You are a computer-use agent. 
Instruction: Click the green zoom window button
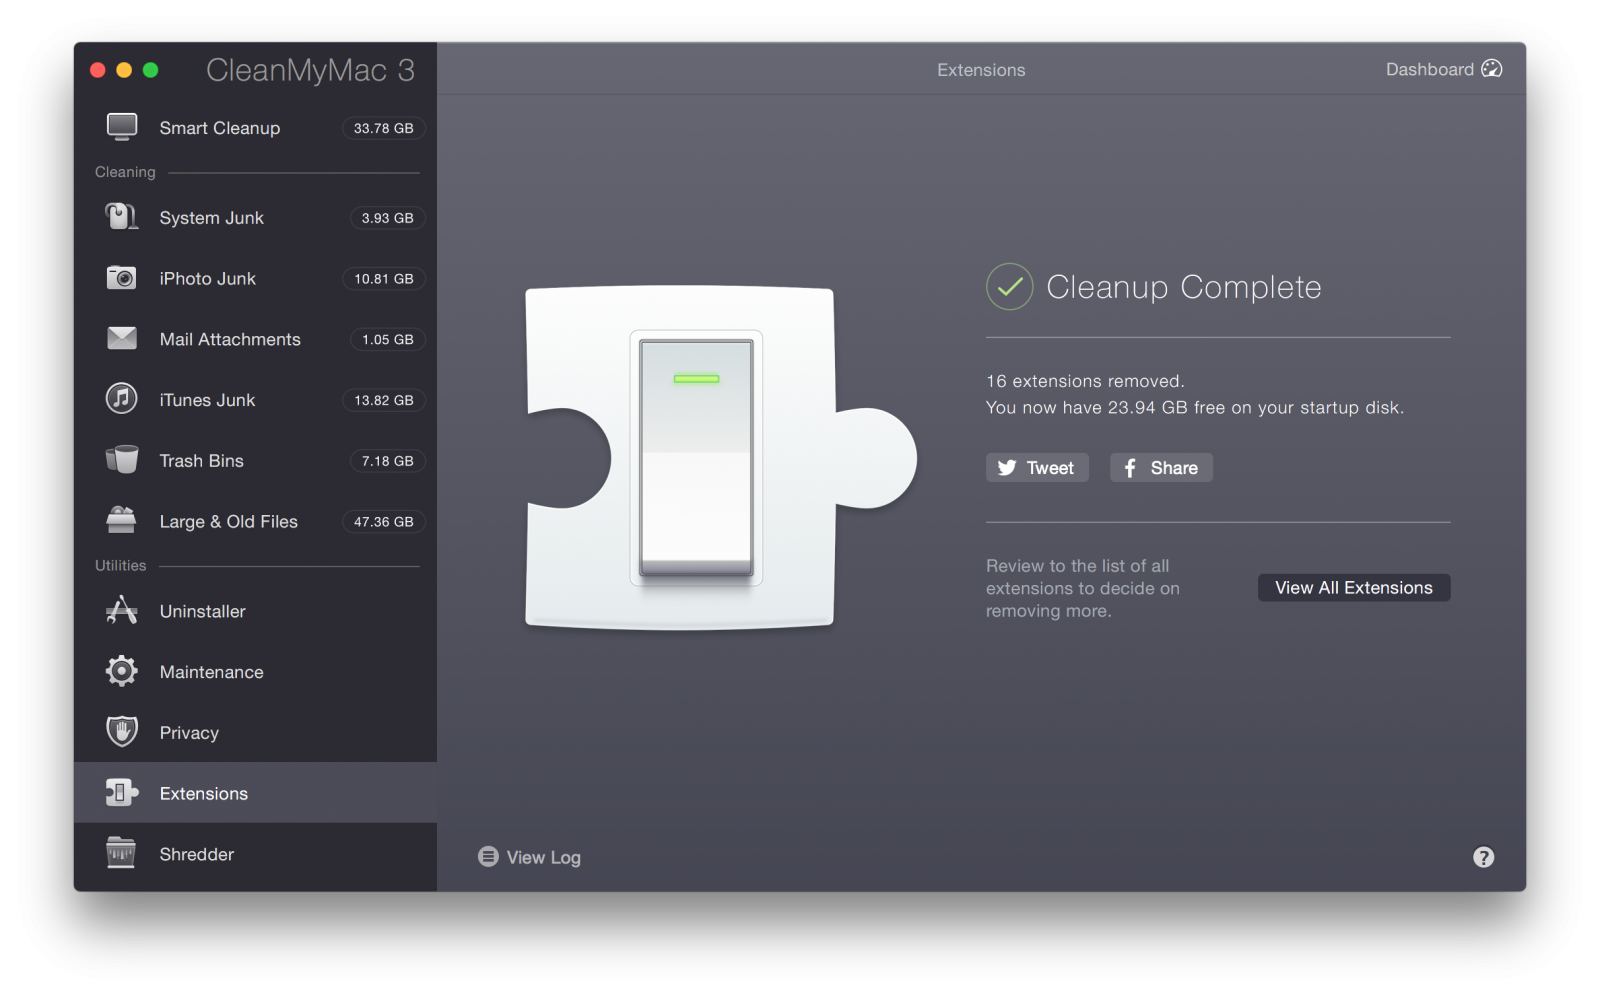[x=151, y=70]
